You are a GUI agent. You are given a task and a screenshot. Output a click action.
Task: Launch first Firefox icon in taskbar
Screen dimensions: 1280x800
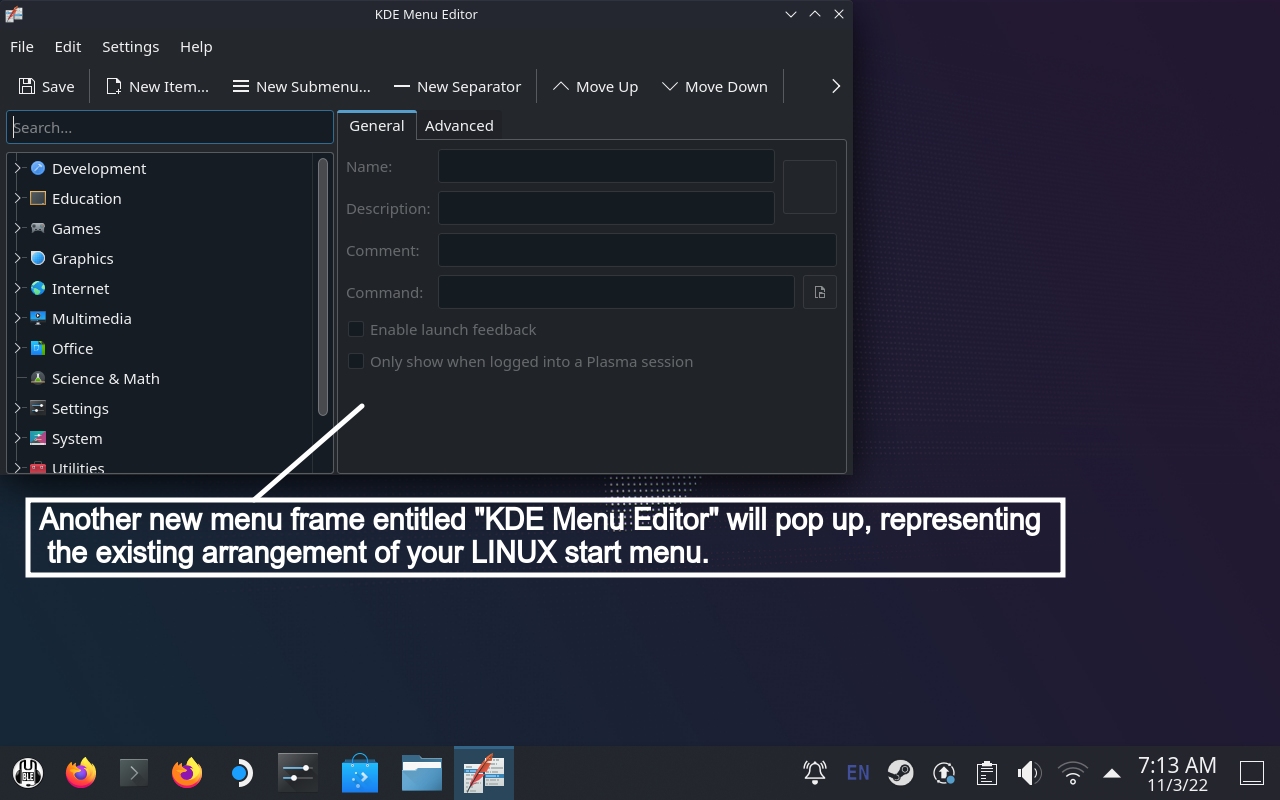tap(81, 772)
